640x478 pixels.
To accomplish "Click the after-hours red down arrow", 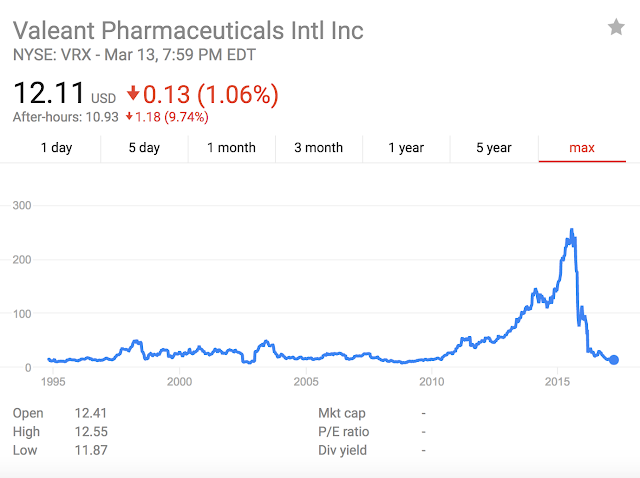I will pyautogui.click(x=129, y=117).
